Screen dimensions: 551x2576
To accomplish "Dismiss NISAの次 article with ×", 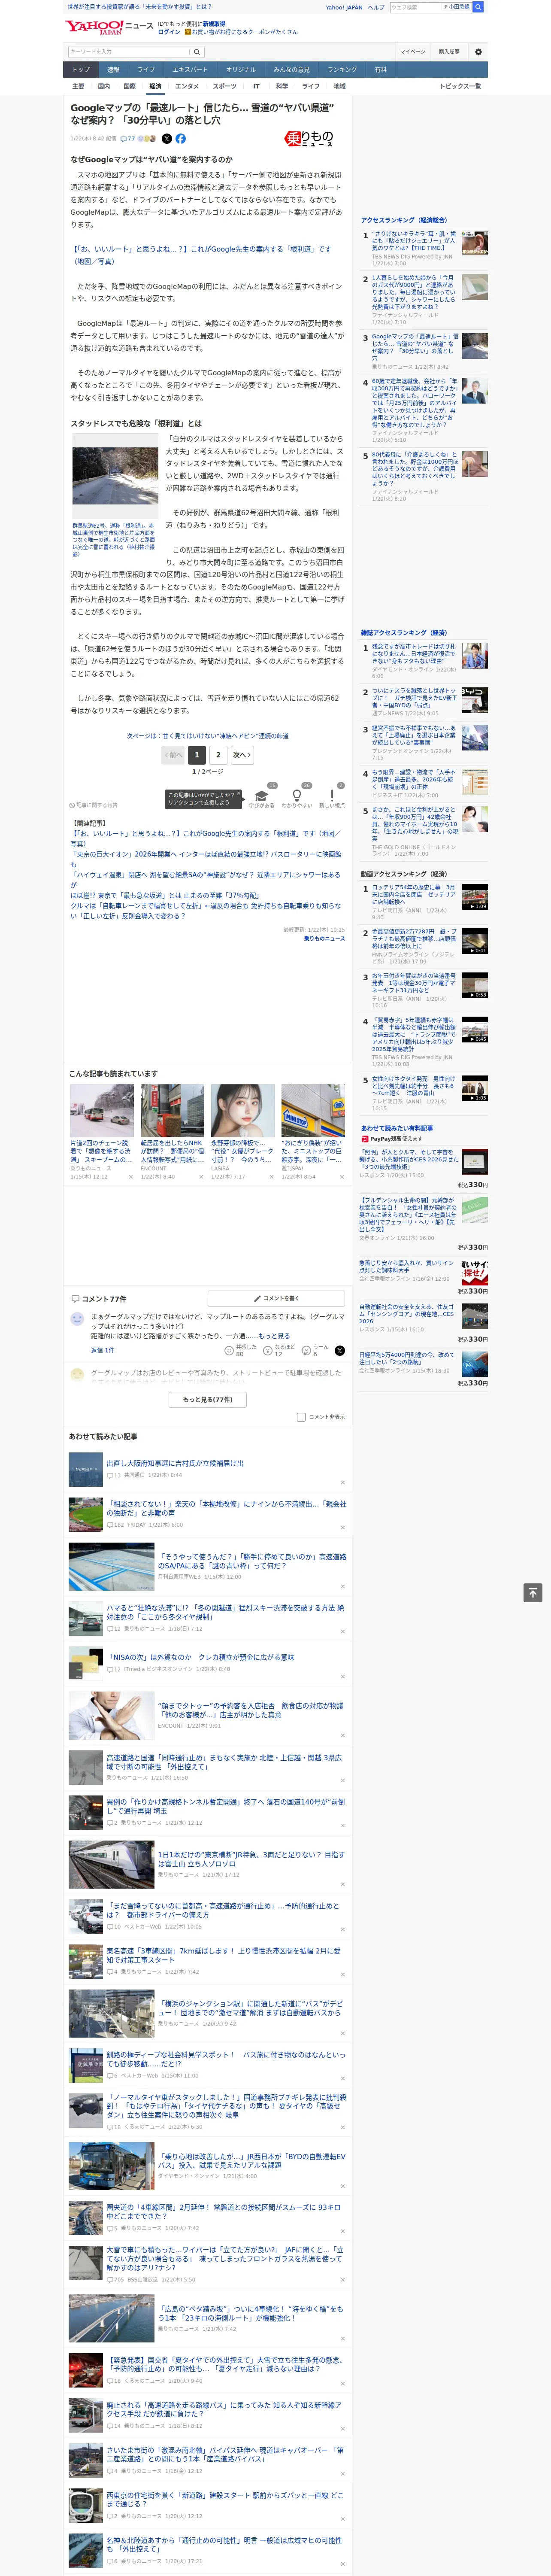I will click(343, 1678).
